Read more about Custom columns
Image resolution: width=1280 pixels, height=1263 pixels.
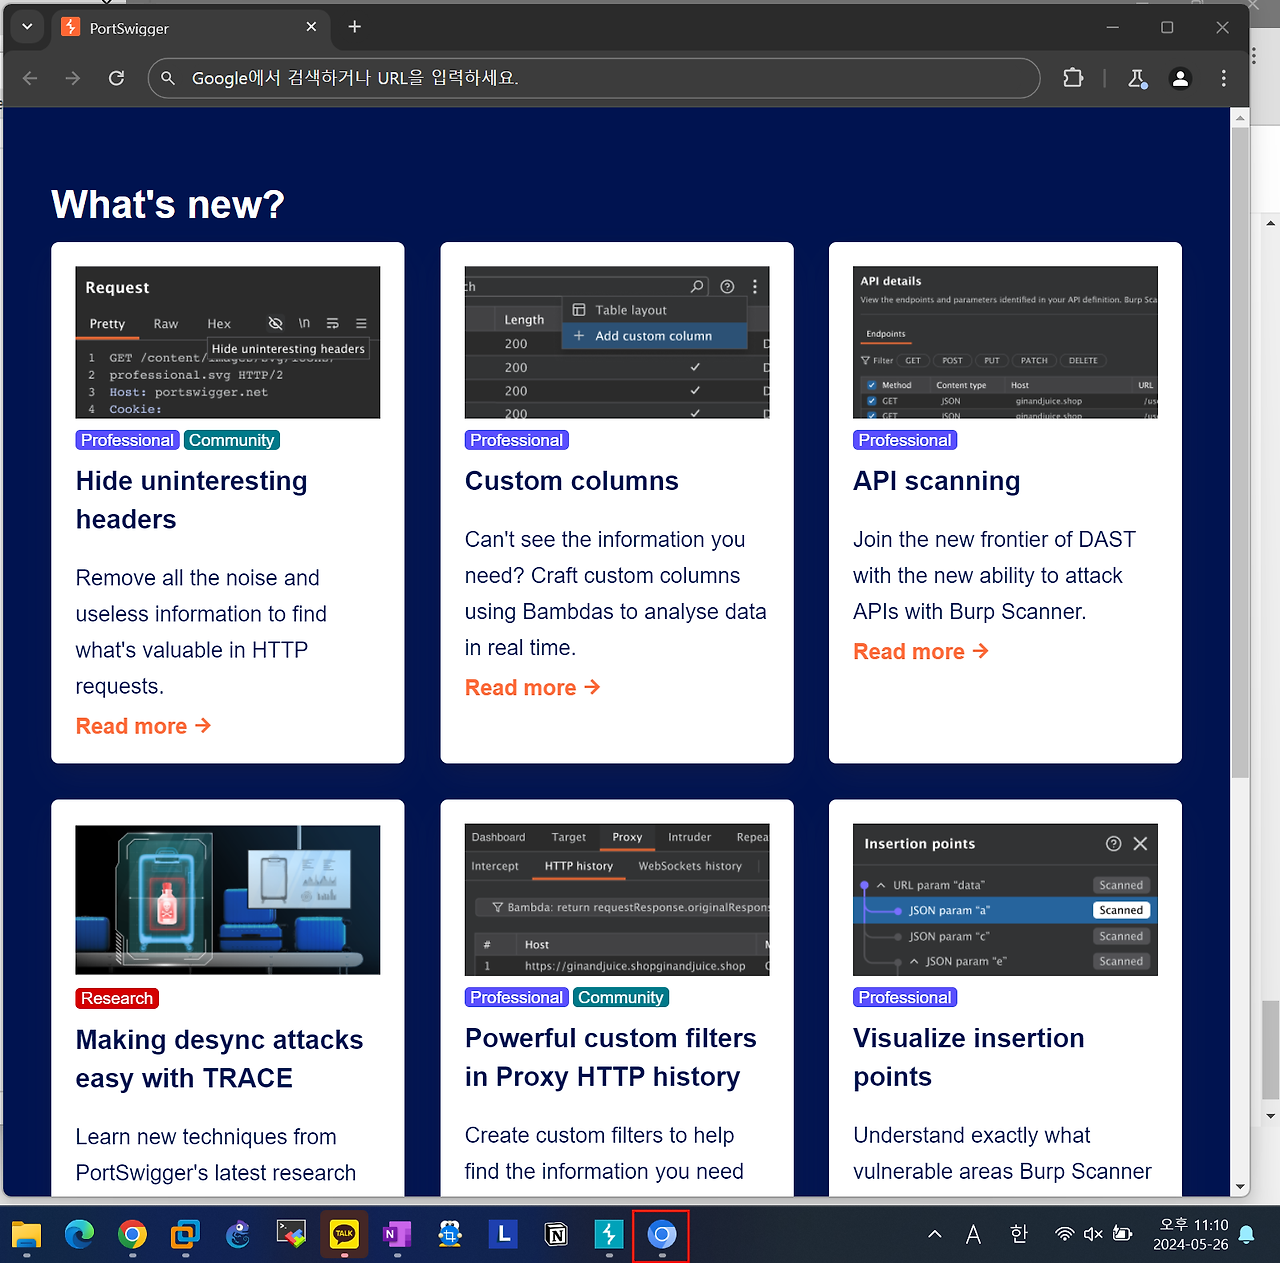click(532, 688)
